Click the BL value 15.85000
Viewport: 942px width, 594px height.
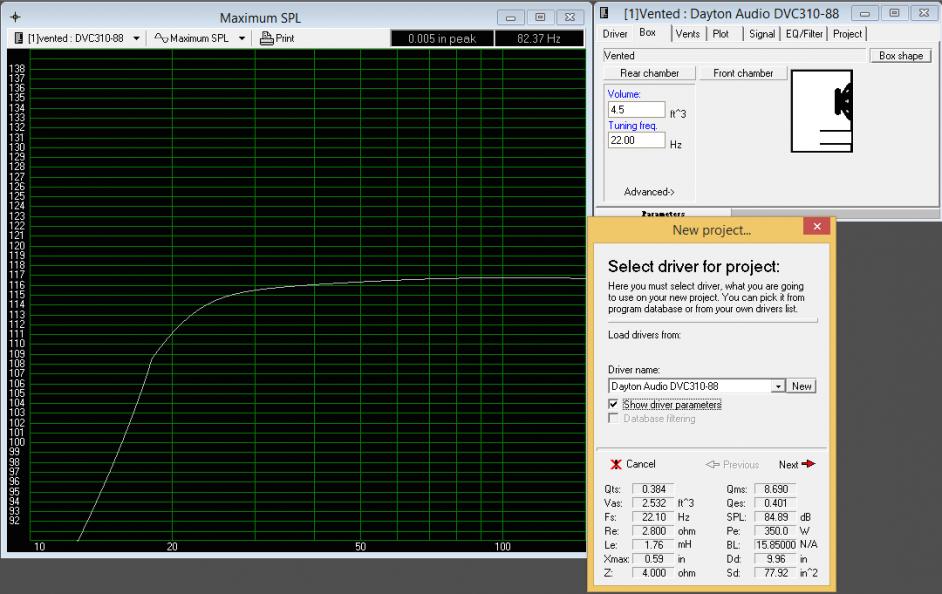coord(776,545)
